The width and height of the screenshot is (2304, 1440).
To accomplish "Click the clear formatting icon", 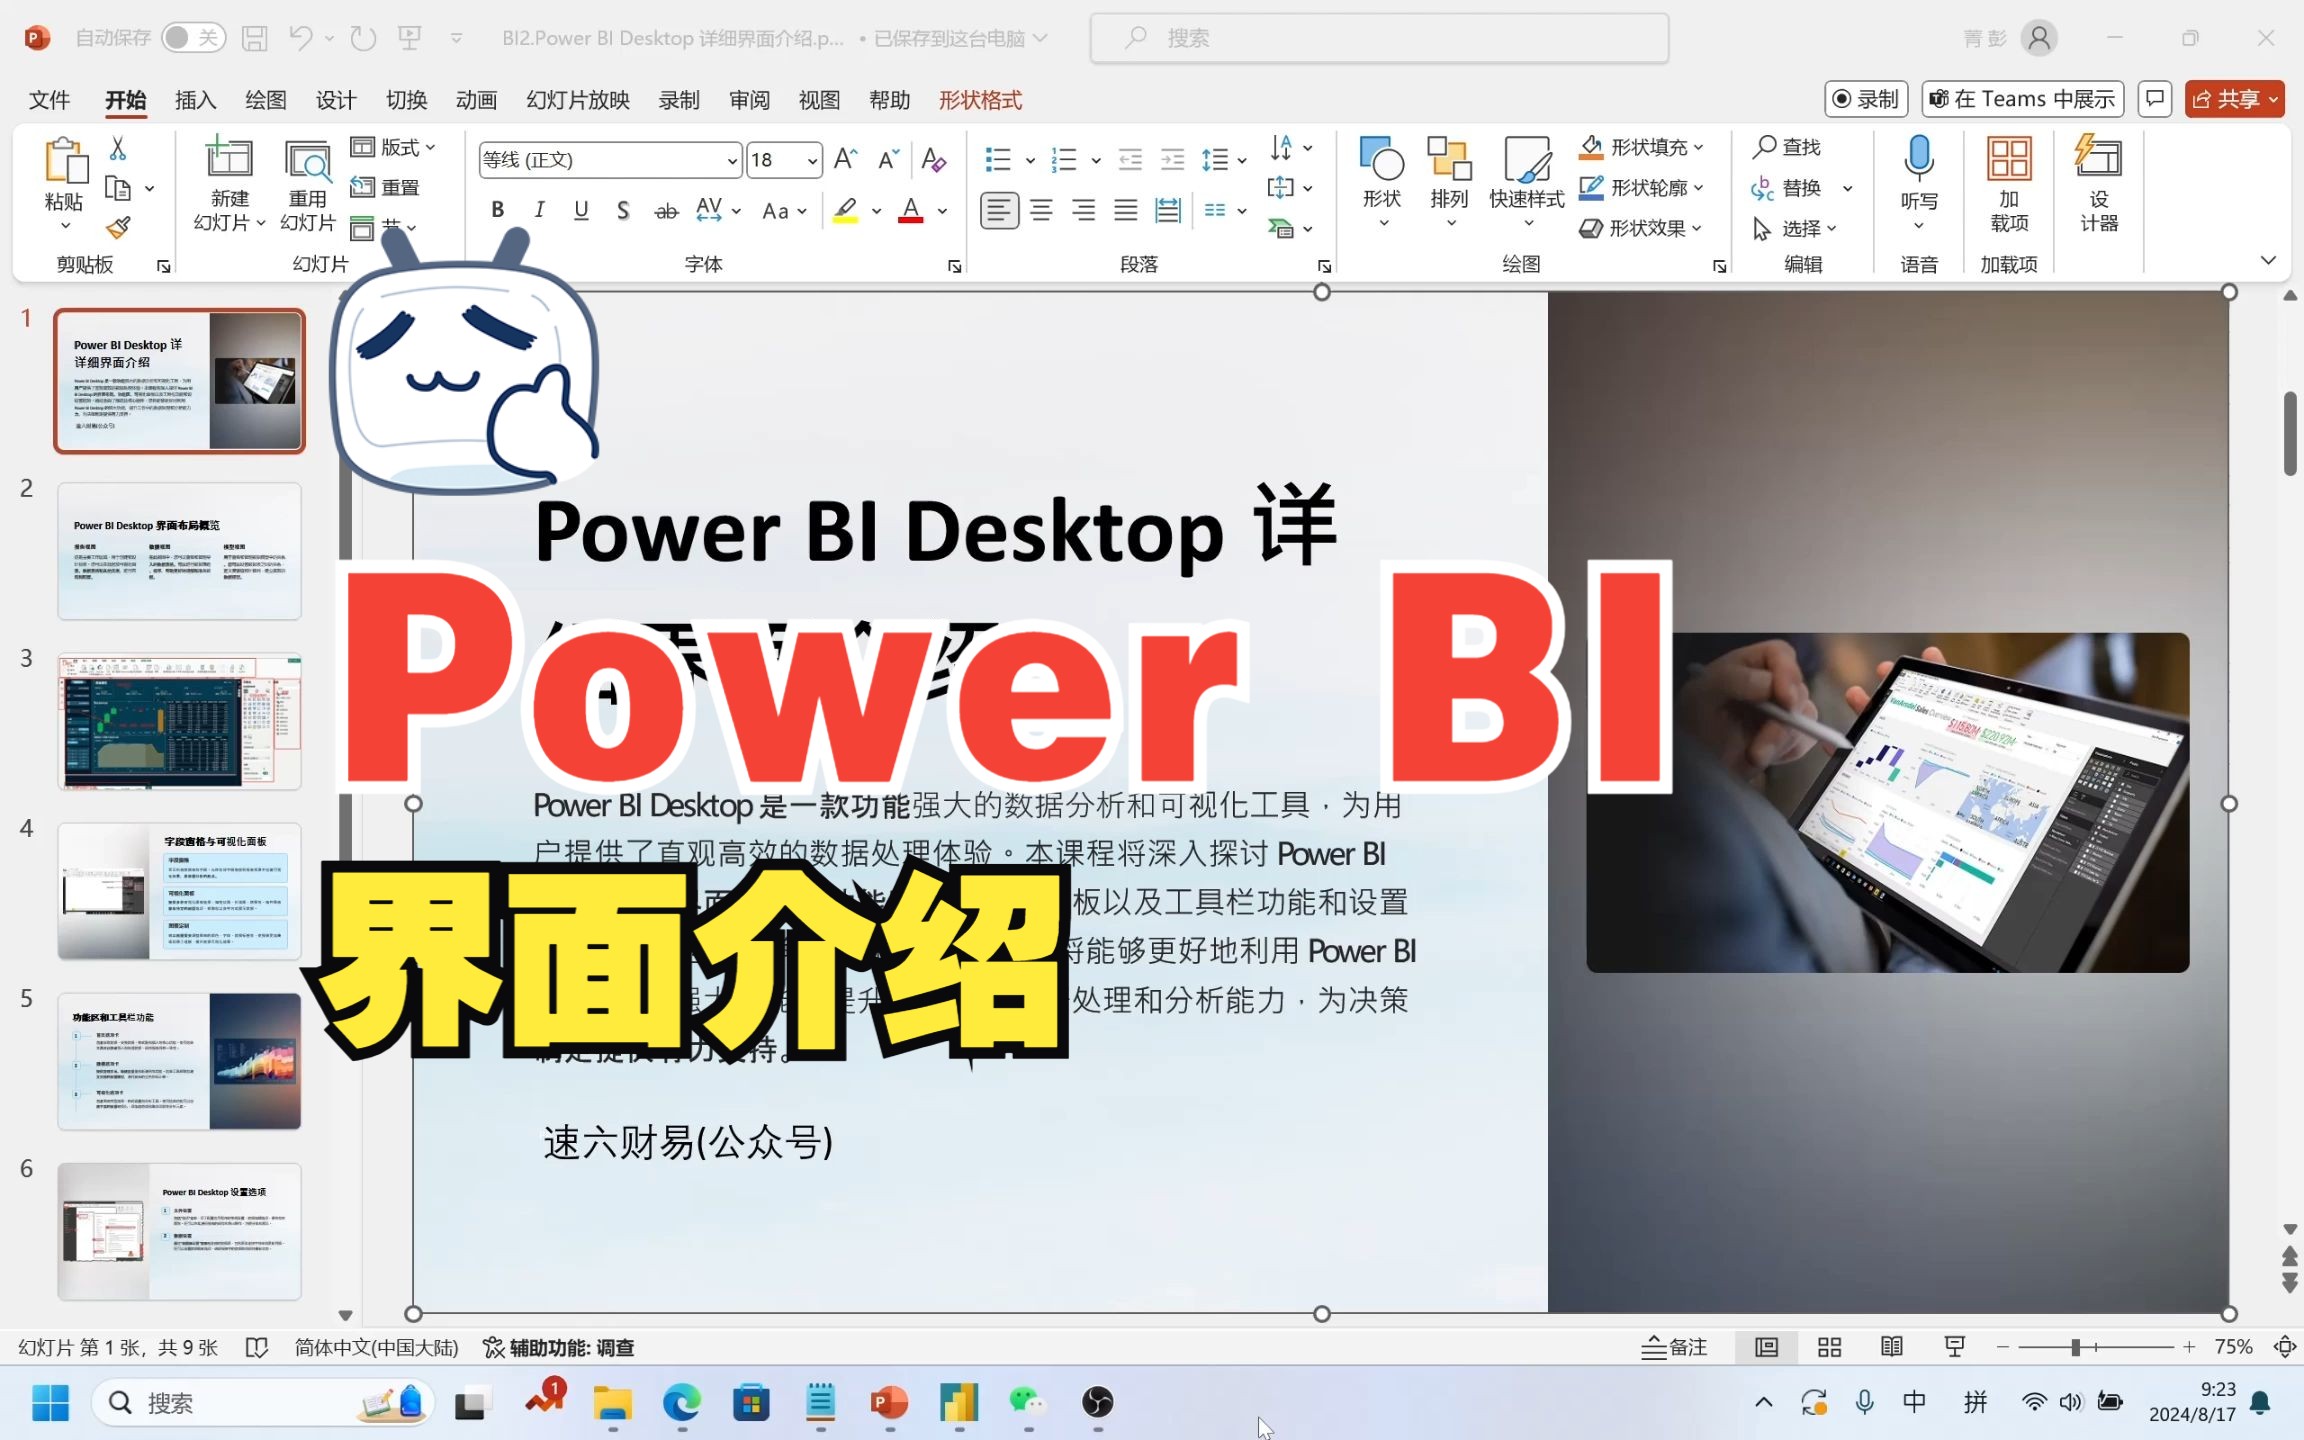I will [933, 160].
